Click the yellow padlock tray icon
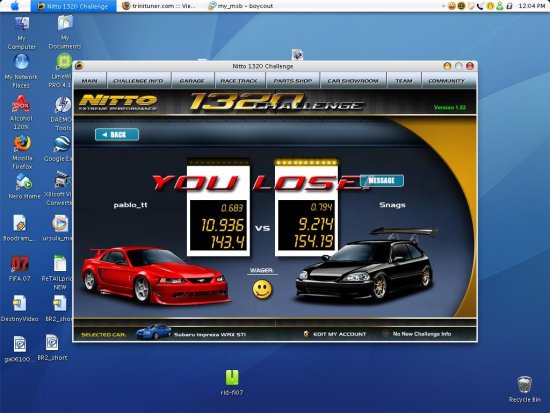The height and width of the screenshot is (413, 550). [x=490, y=6]
